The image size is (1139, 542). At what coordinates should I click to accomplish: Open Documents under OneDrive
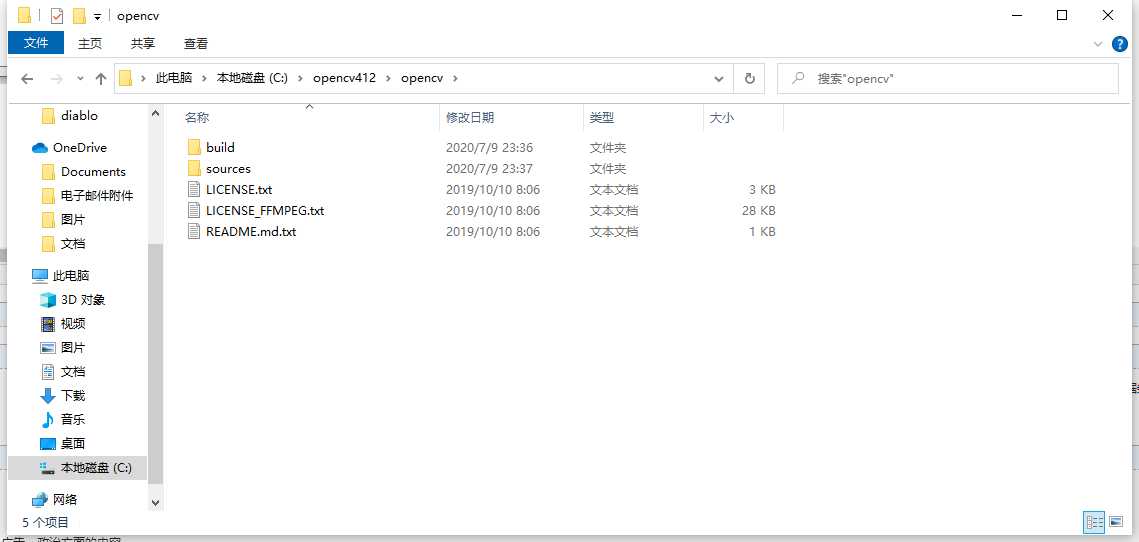click(x=93, y=171)
